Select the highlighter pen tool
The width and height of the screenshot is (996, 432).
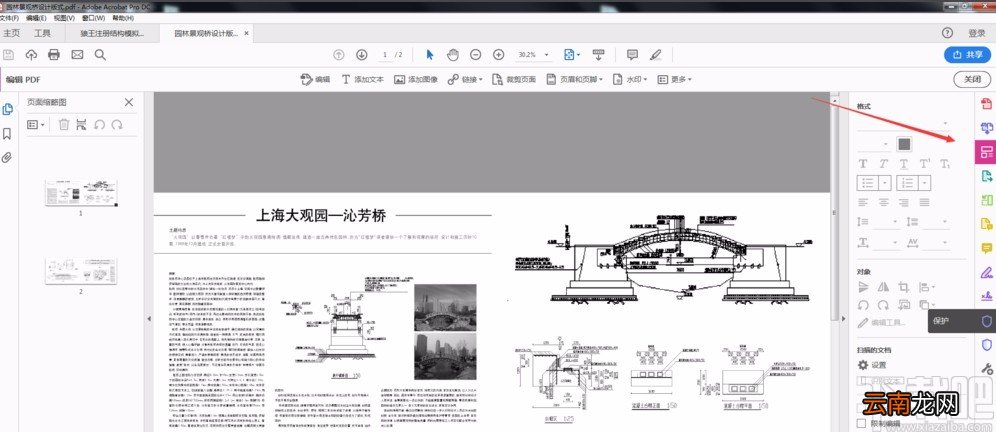[x=656, y=55]
